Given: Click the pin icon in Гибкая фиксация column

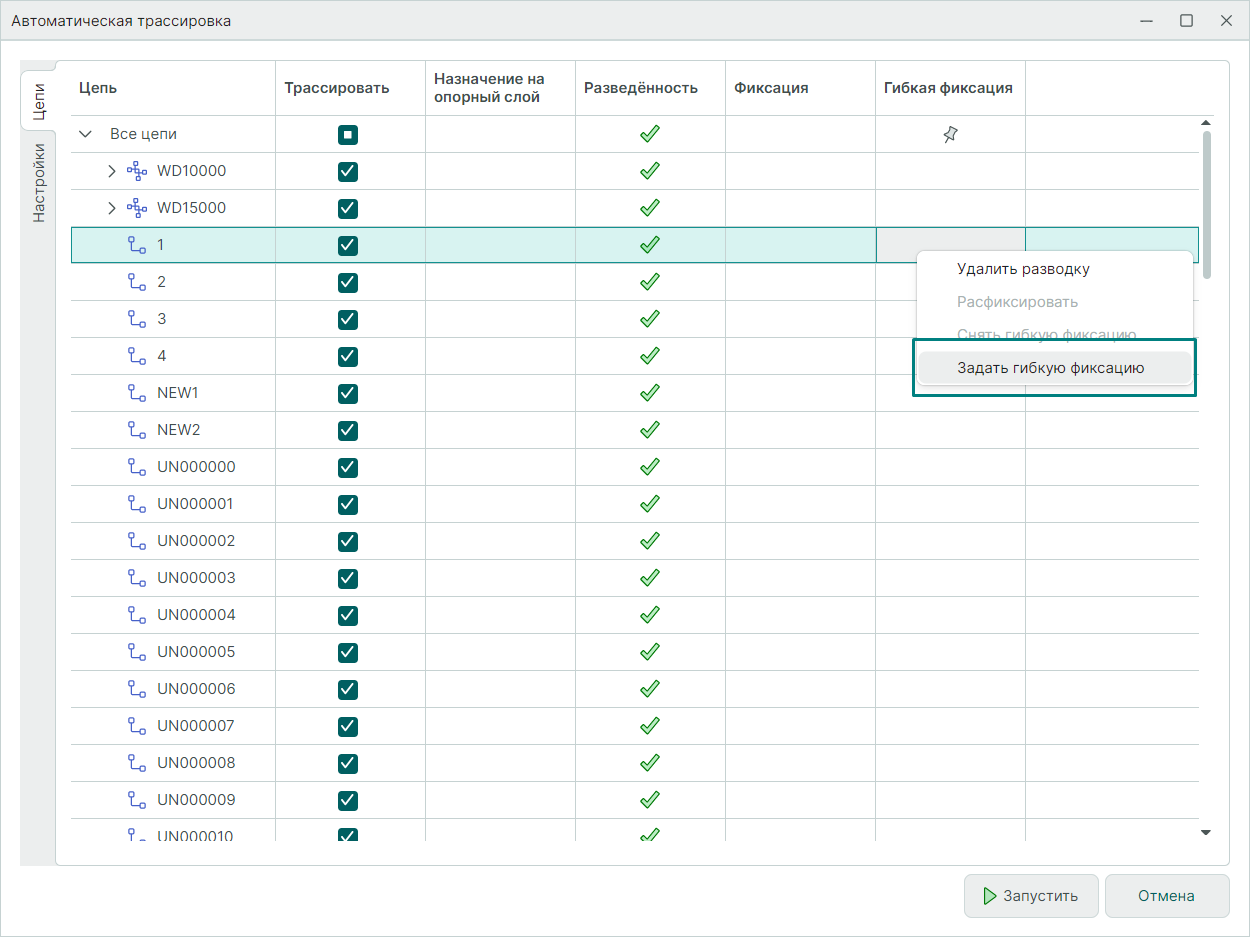Looking at the screenshot, I should [x=950, y=134].
